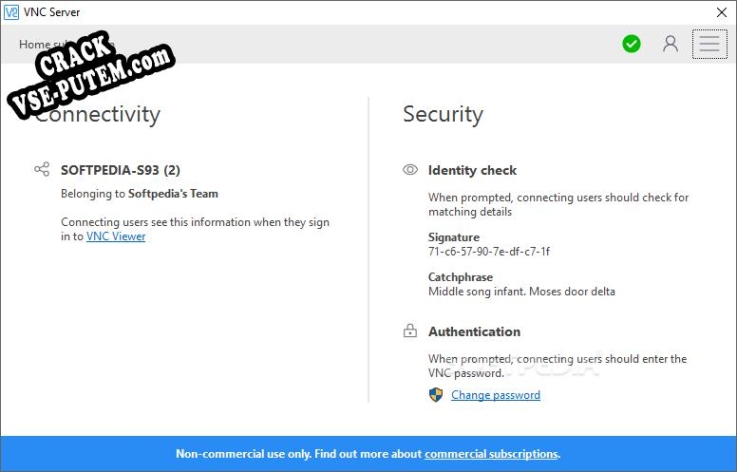Image resolution: width=737 pixels, height=472 pixels.
Task: Click the signature value 71-c6-57-90-7e-df-c7-1f
Action: [x=489, y=251]
